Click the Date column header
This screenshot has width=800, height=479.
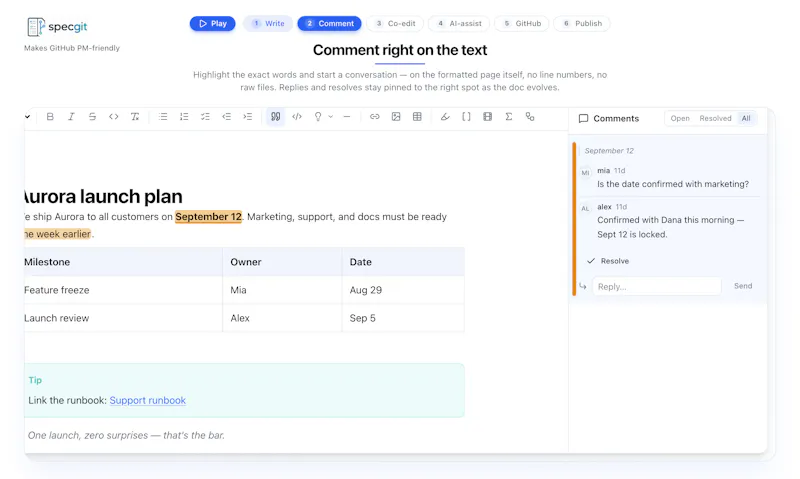click(403, 262)
